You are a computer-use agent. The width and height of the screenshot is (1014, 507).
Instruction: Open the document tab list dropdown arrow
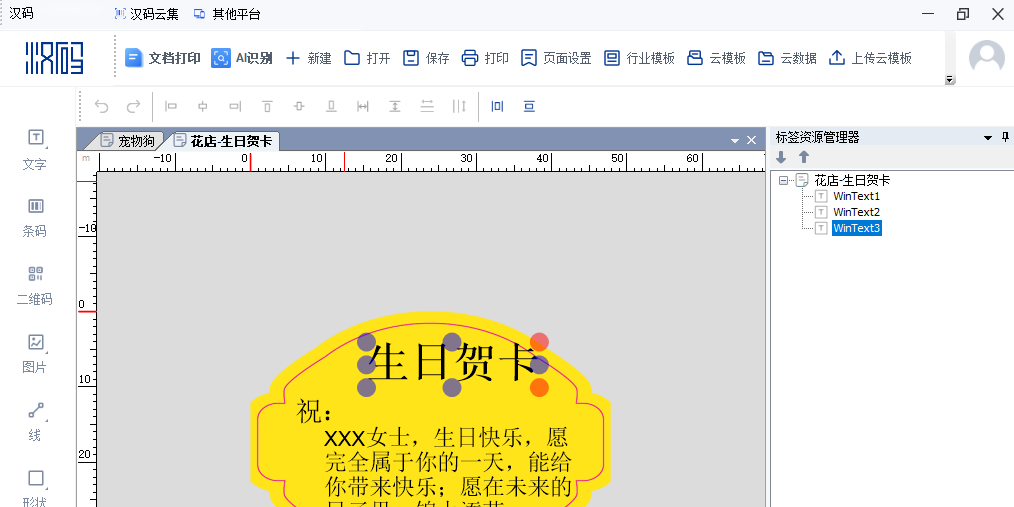point(735,140)
